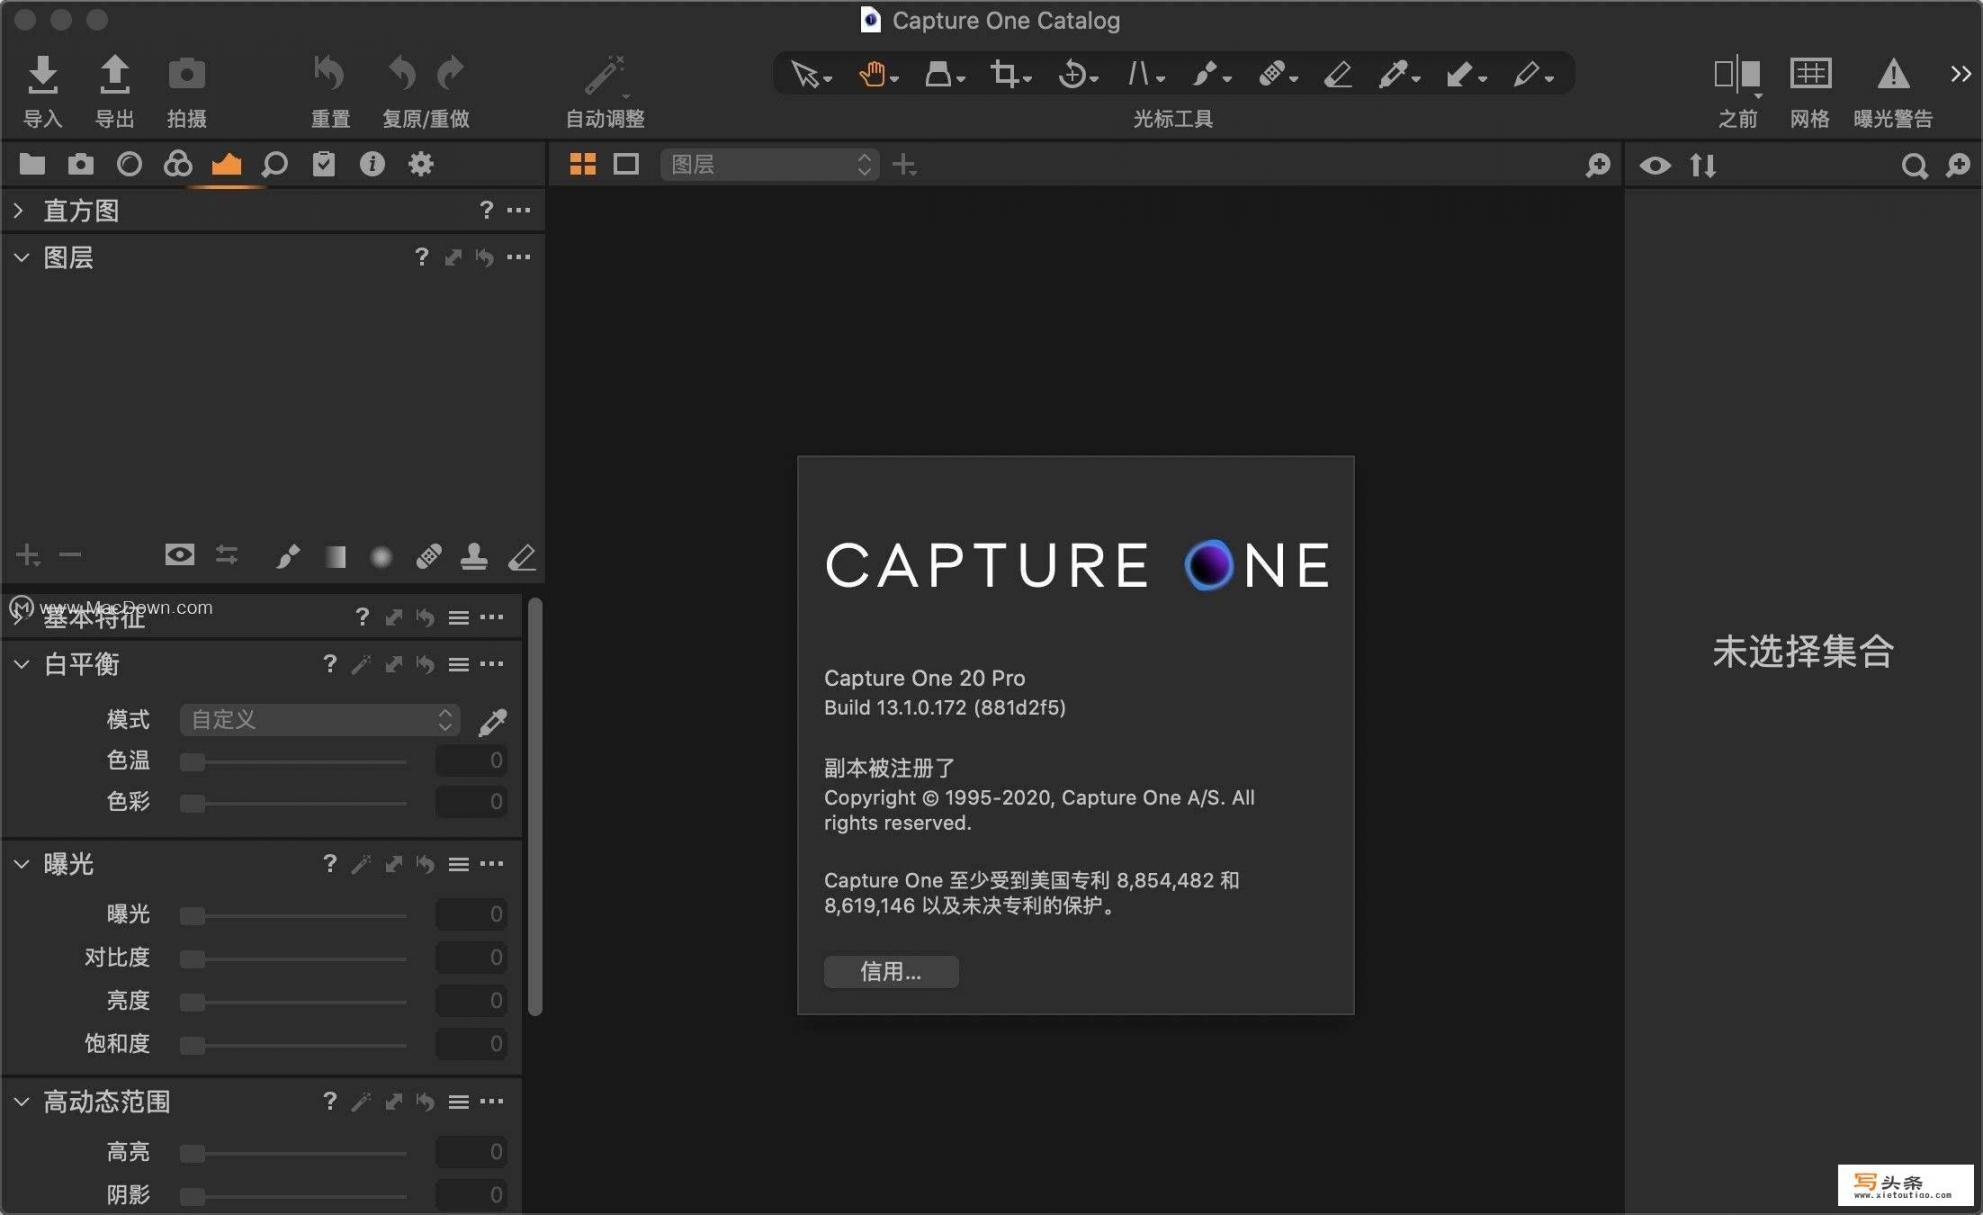Select the Draw Mask brush cursor tool
1983x1215 pixels.
pyautogui.click(x=1205, y=74)
